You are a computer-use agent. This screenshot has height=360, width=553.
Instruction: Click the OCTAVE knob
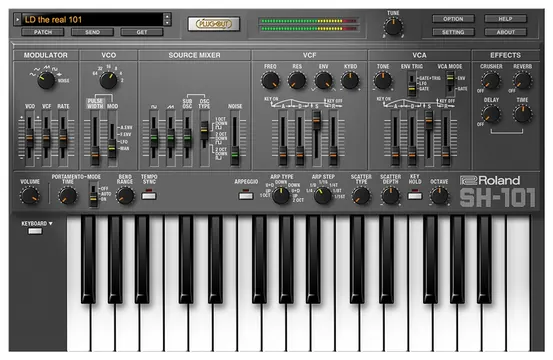tap(439, 196)
